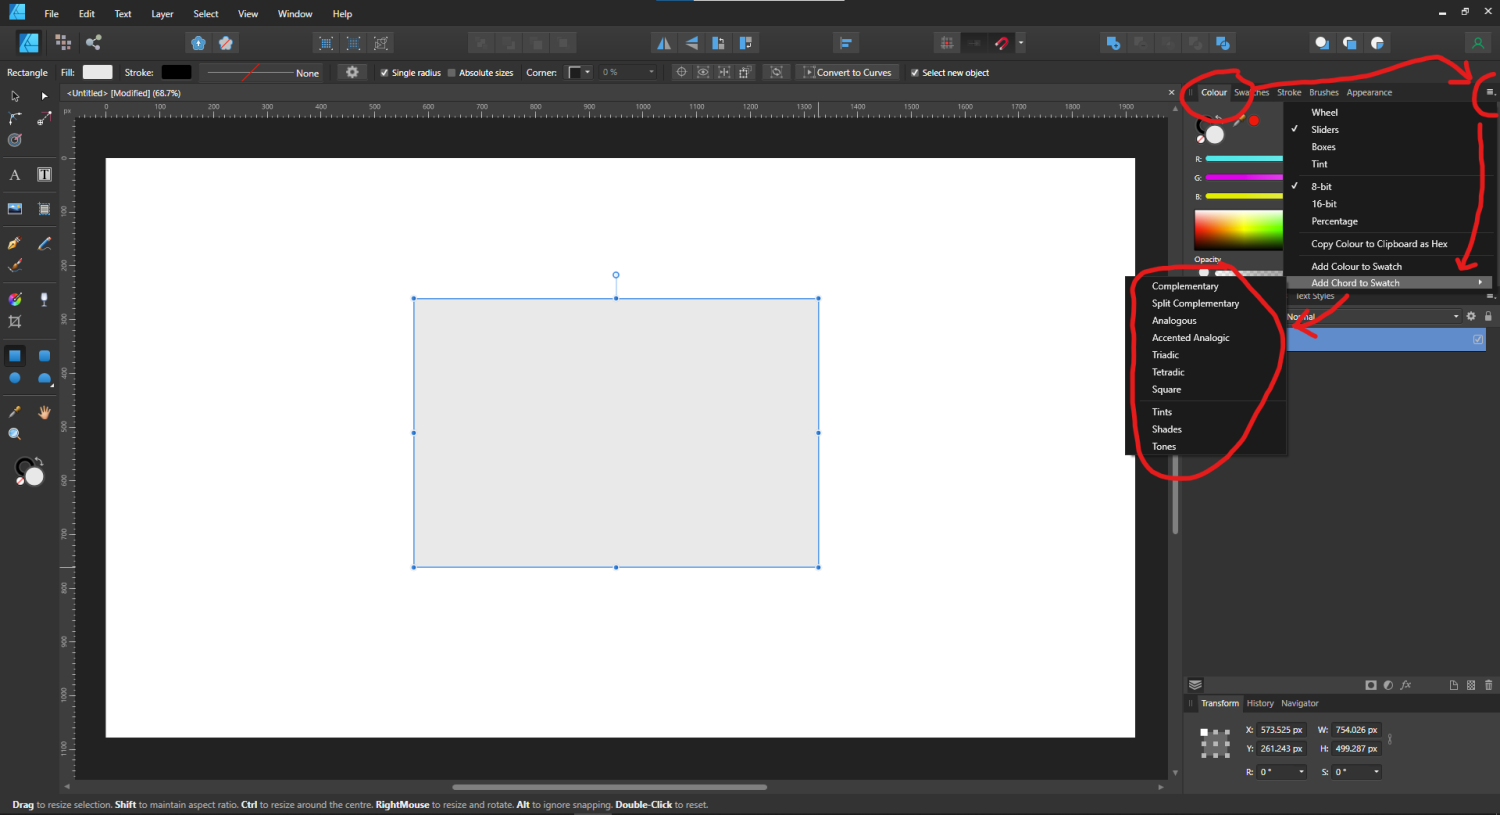Pick the Ellipse shape tool
The image size is (1500, 815).
click(15, 378)
